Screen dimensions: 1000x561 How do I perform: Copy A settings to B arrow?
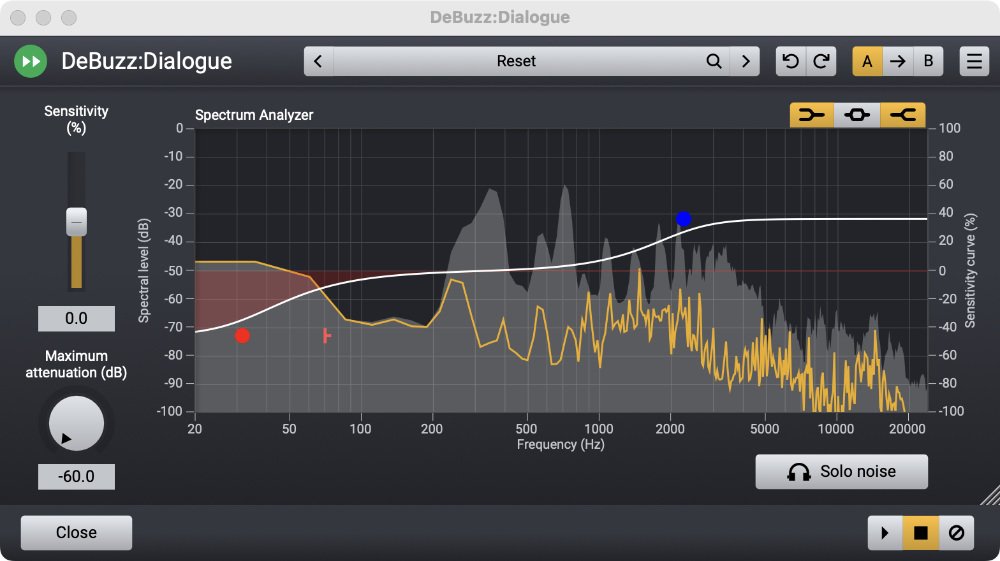click(x=898, y=61)
